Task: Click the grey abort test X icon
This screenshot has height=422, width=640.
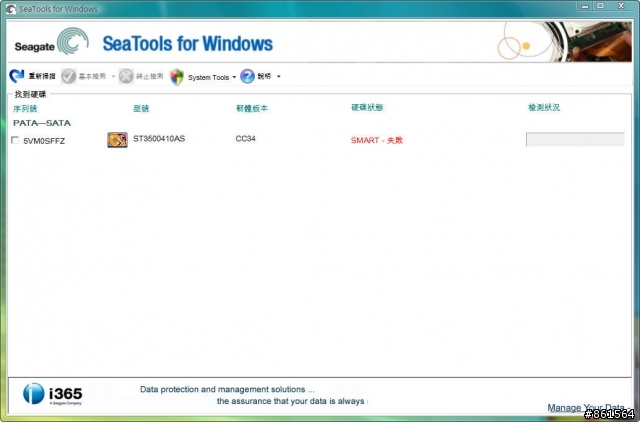Action: coord(126,76)
